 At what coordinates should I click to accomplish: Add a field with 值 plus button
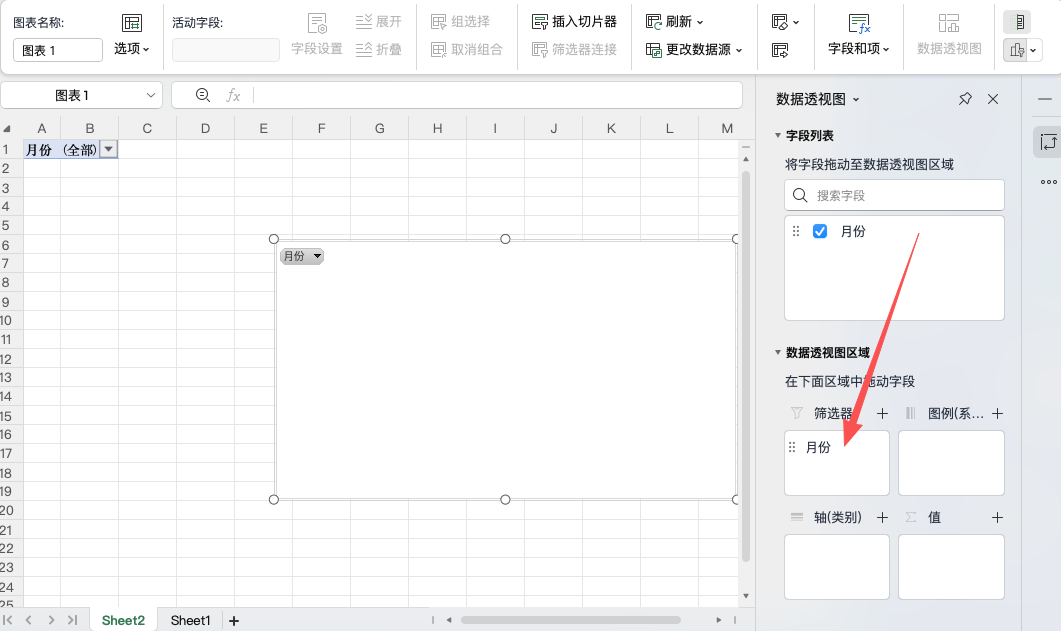(x=997, y=517)
